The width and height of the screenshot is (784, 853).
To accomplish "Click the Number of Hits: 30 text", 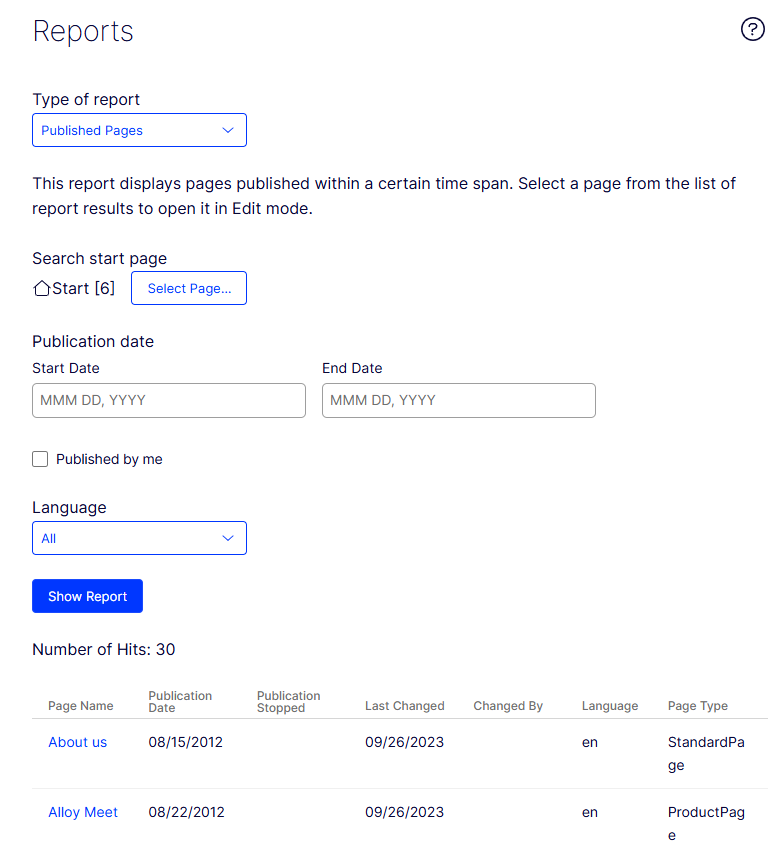I will coord(103,649).
